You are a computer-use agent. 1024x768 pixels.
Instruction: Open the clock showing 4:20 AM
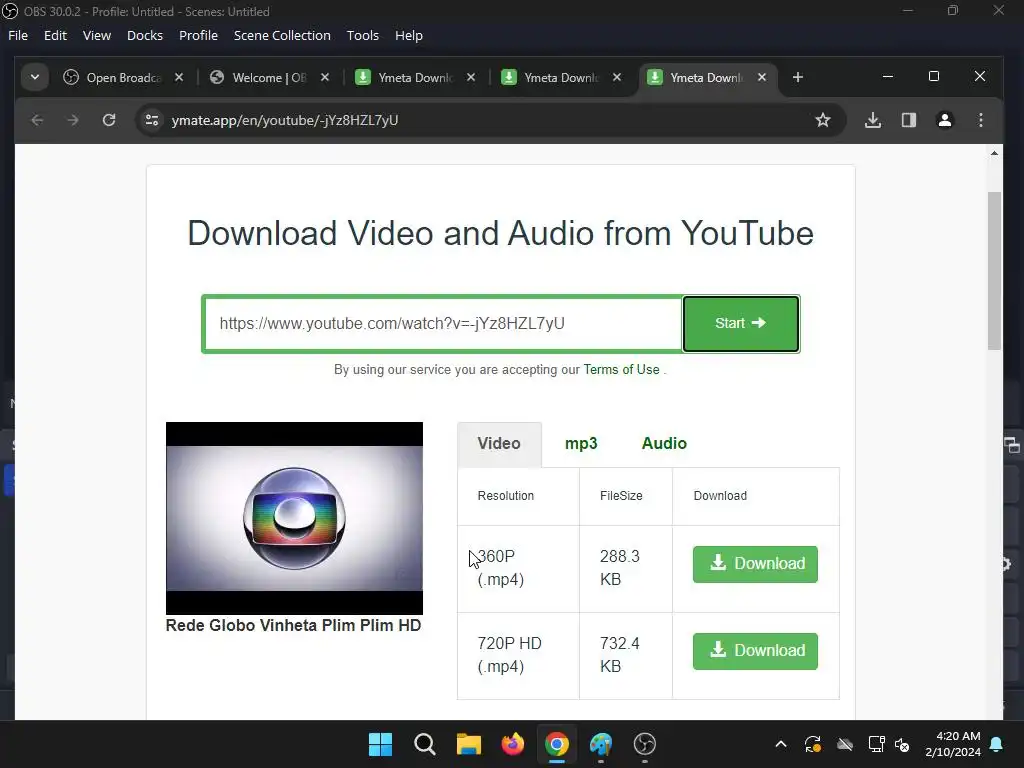point(953,744)
